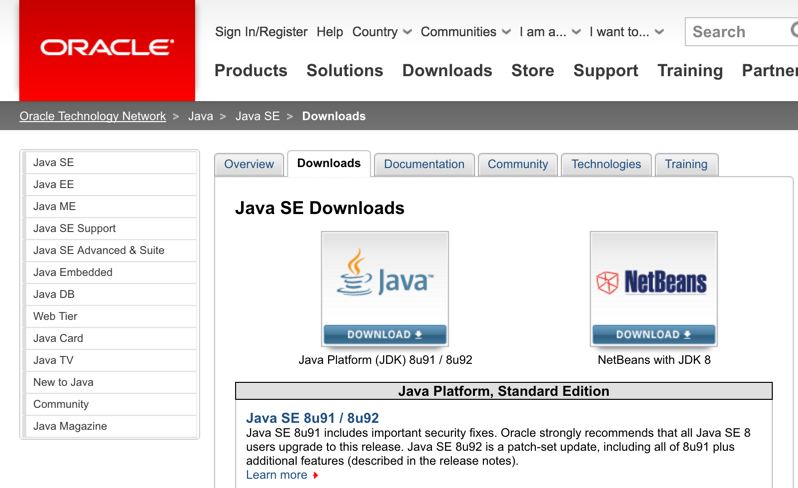Click 'NetBeans with JDK 8' caption
Image resolution: width=798 pixels, height=488 pixels.
[654, 360]
